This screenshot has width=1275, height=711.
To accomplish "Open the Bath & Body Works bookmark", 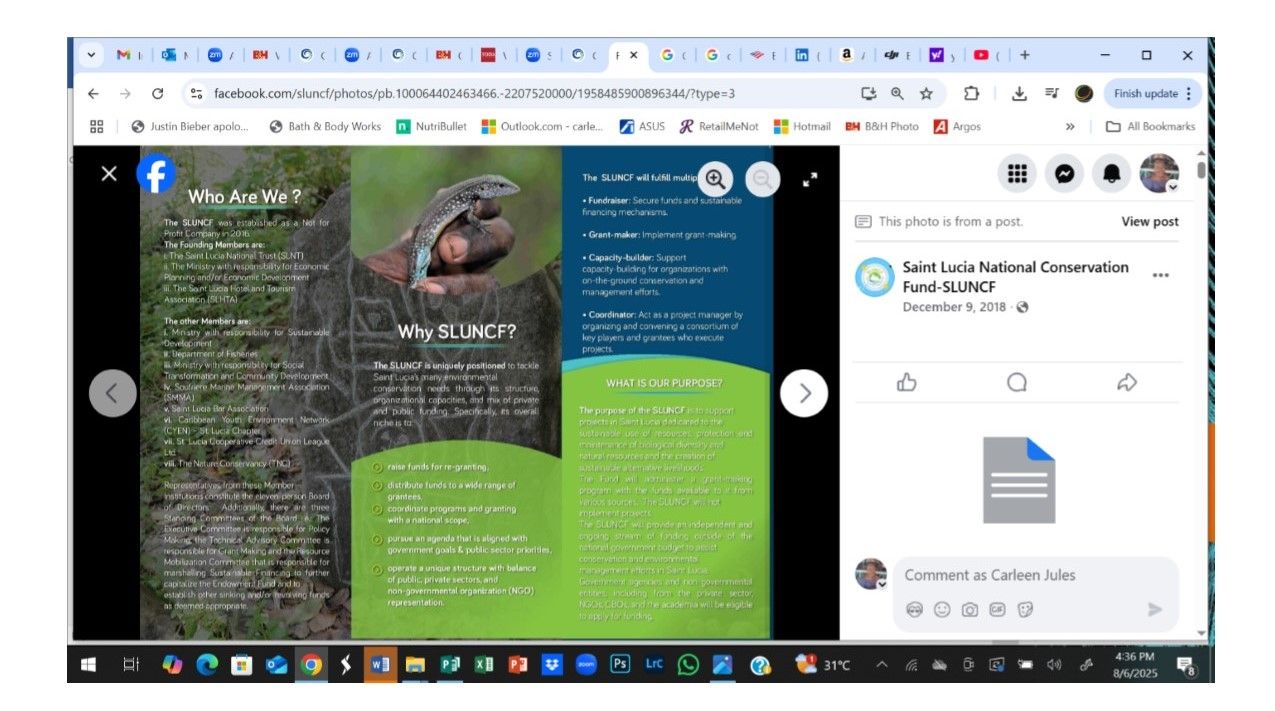I will coord(325,126).
